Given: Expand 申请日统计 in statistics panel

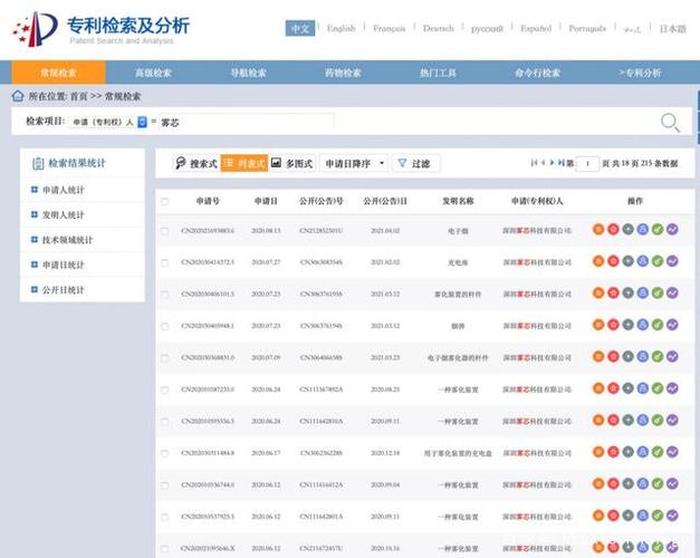Looking at the screenshot, I should pos(34,265).
